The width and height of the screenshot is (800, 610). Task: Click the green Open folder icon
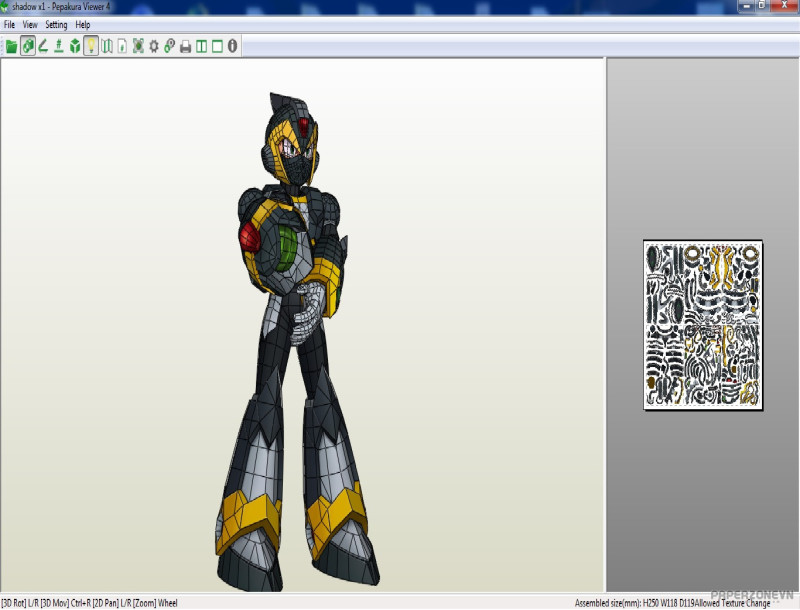click(x=11, y=46)
